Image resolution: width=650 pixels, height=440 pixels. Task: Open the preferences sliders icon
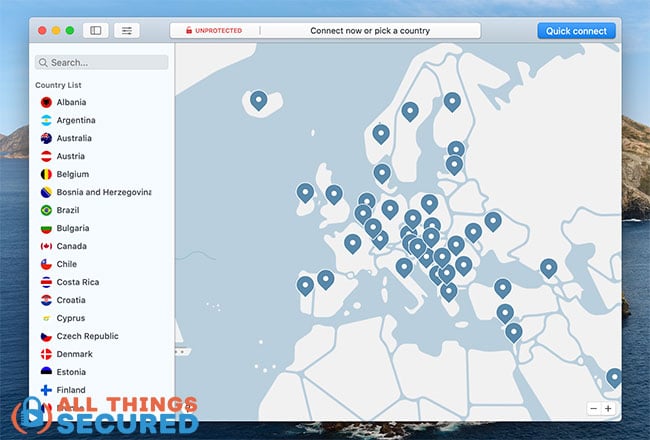[127, 30]
